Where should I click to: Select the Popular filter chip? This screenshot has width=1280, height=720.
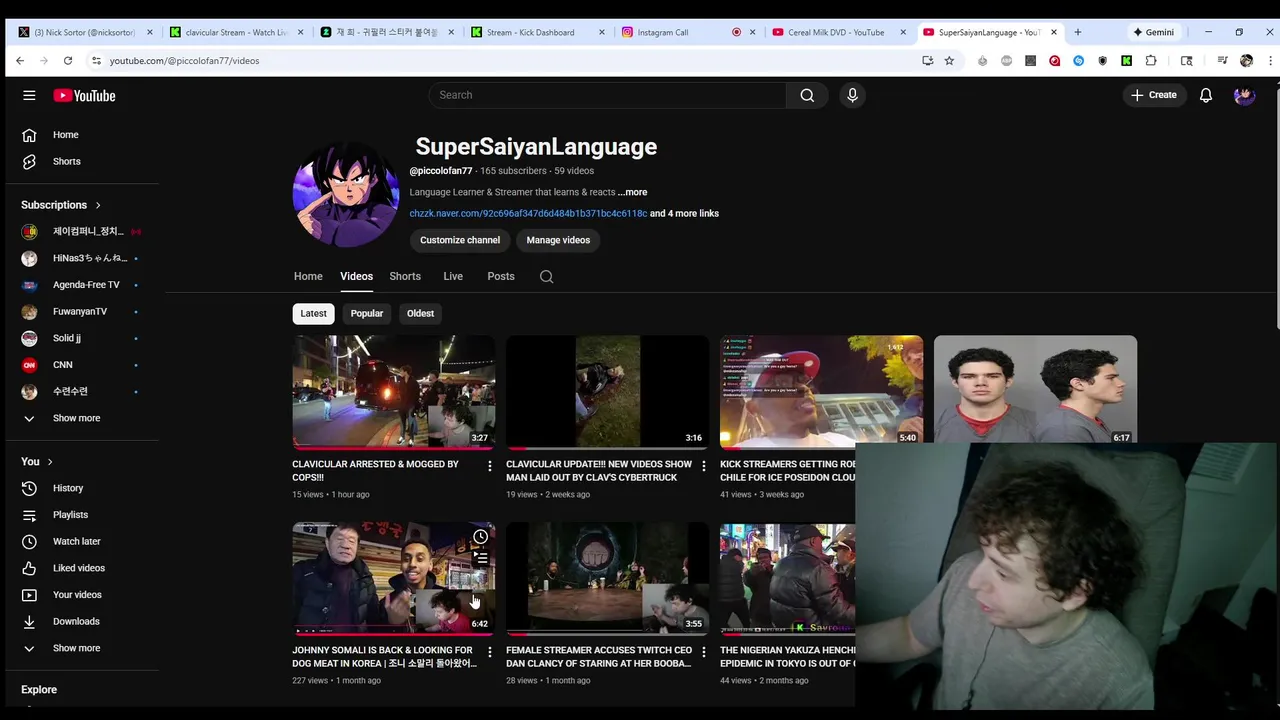(x=367, y=314)
